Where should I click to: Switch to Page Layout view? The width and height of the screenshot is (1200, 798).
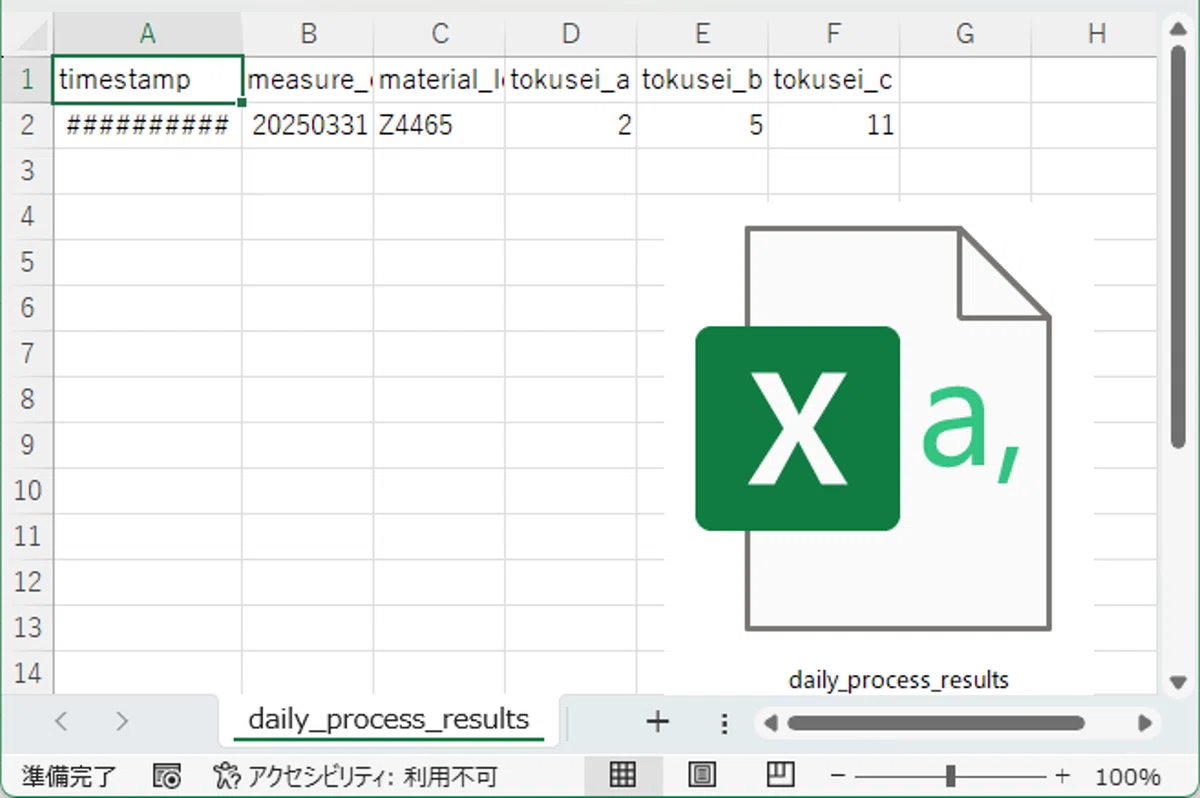coord(702,775)
